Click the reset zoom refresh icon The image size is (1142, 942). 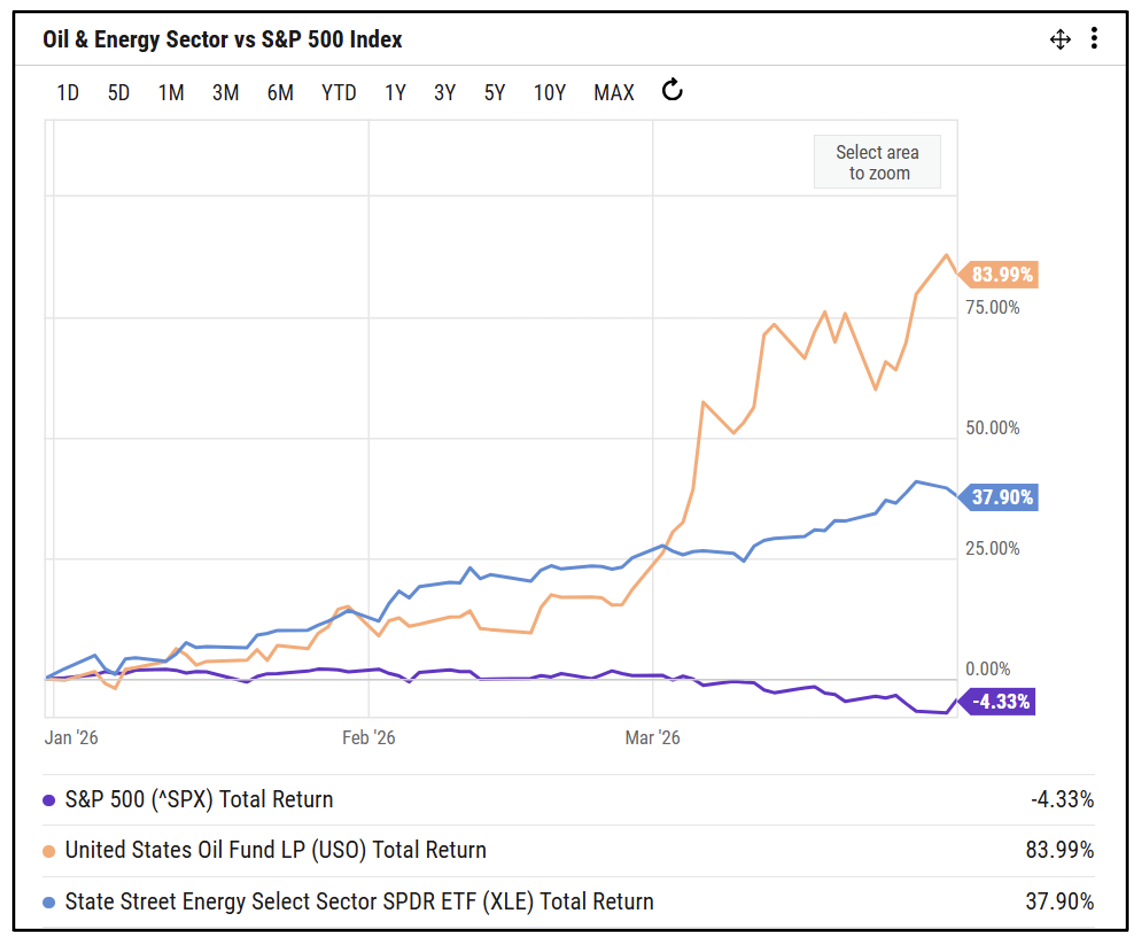click(x=673, y=91)
